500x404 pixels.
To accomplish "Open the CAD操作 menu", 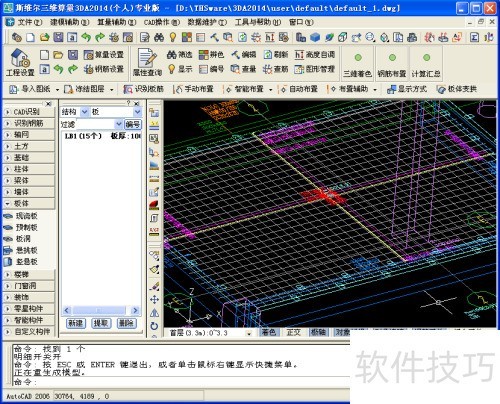I will tap(162, 22).
